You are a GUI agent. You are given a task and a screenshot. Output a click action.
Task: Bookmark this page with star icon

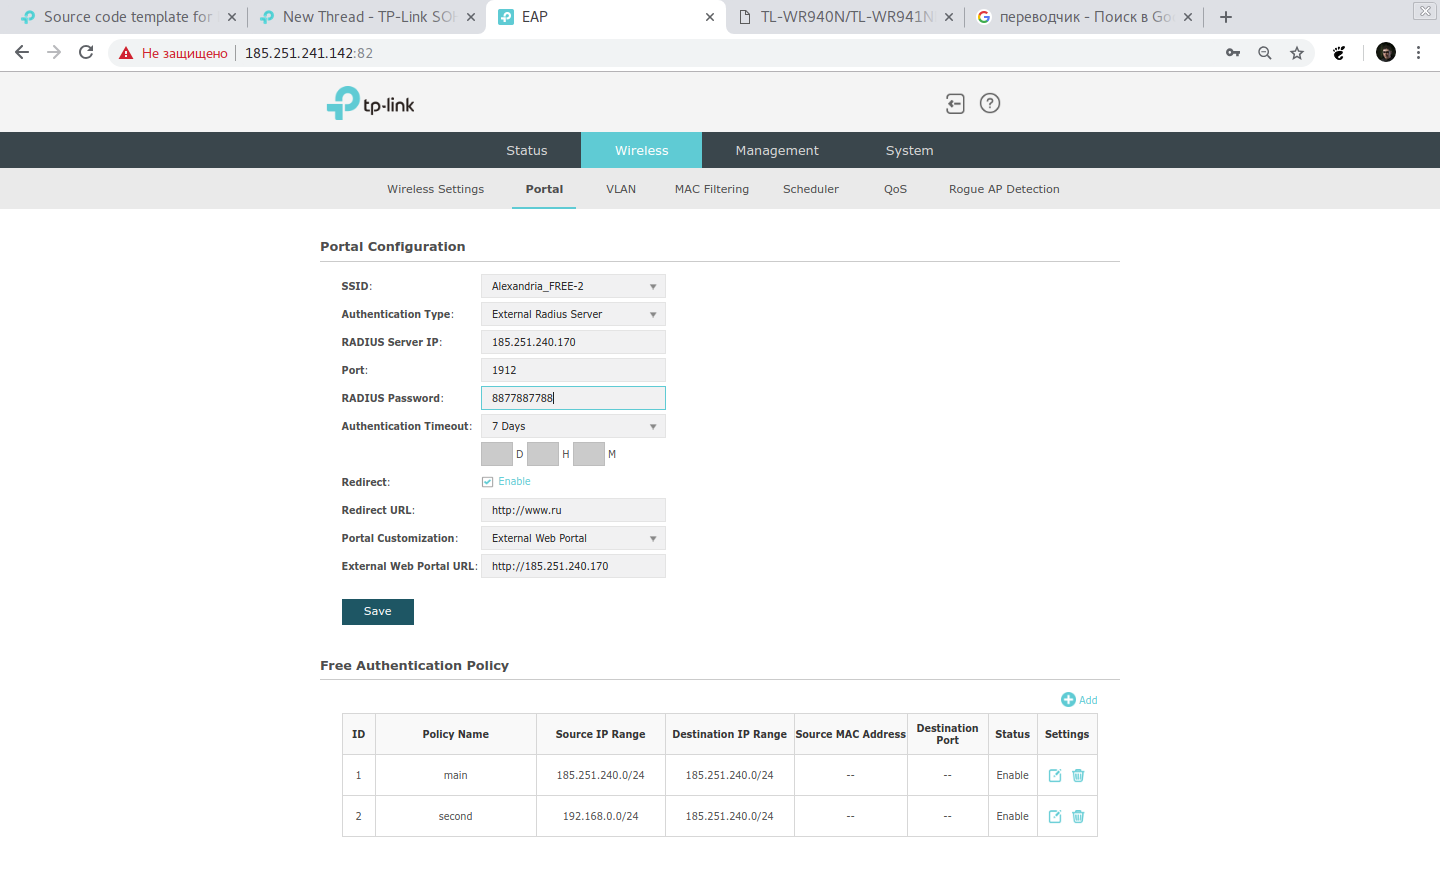point(1297,53)
